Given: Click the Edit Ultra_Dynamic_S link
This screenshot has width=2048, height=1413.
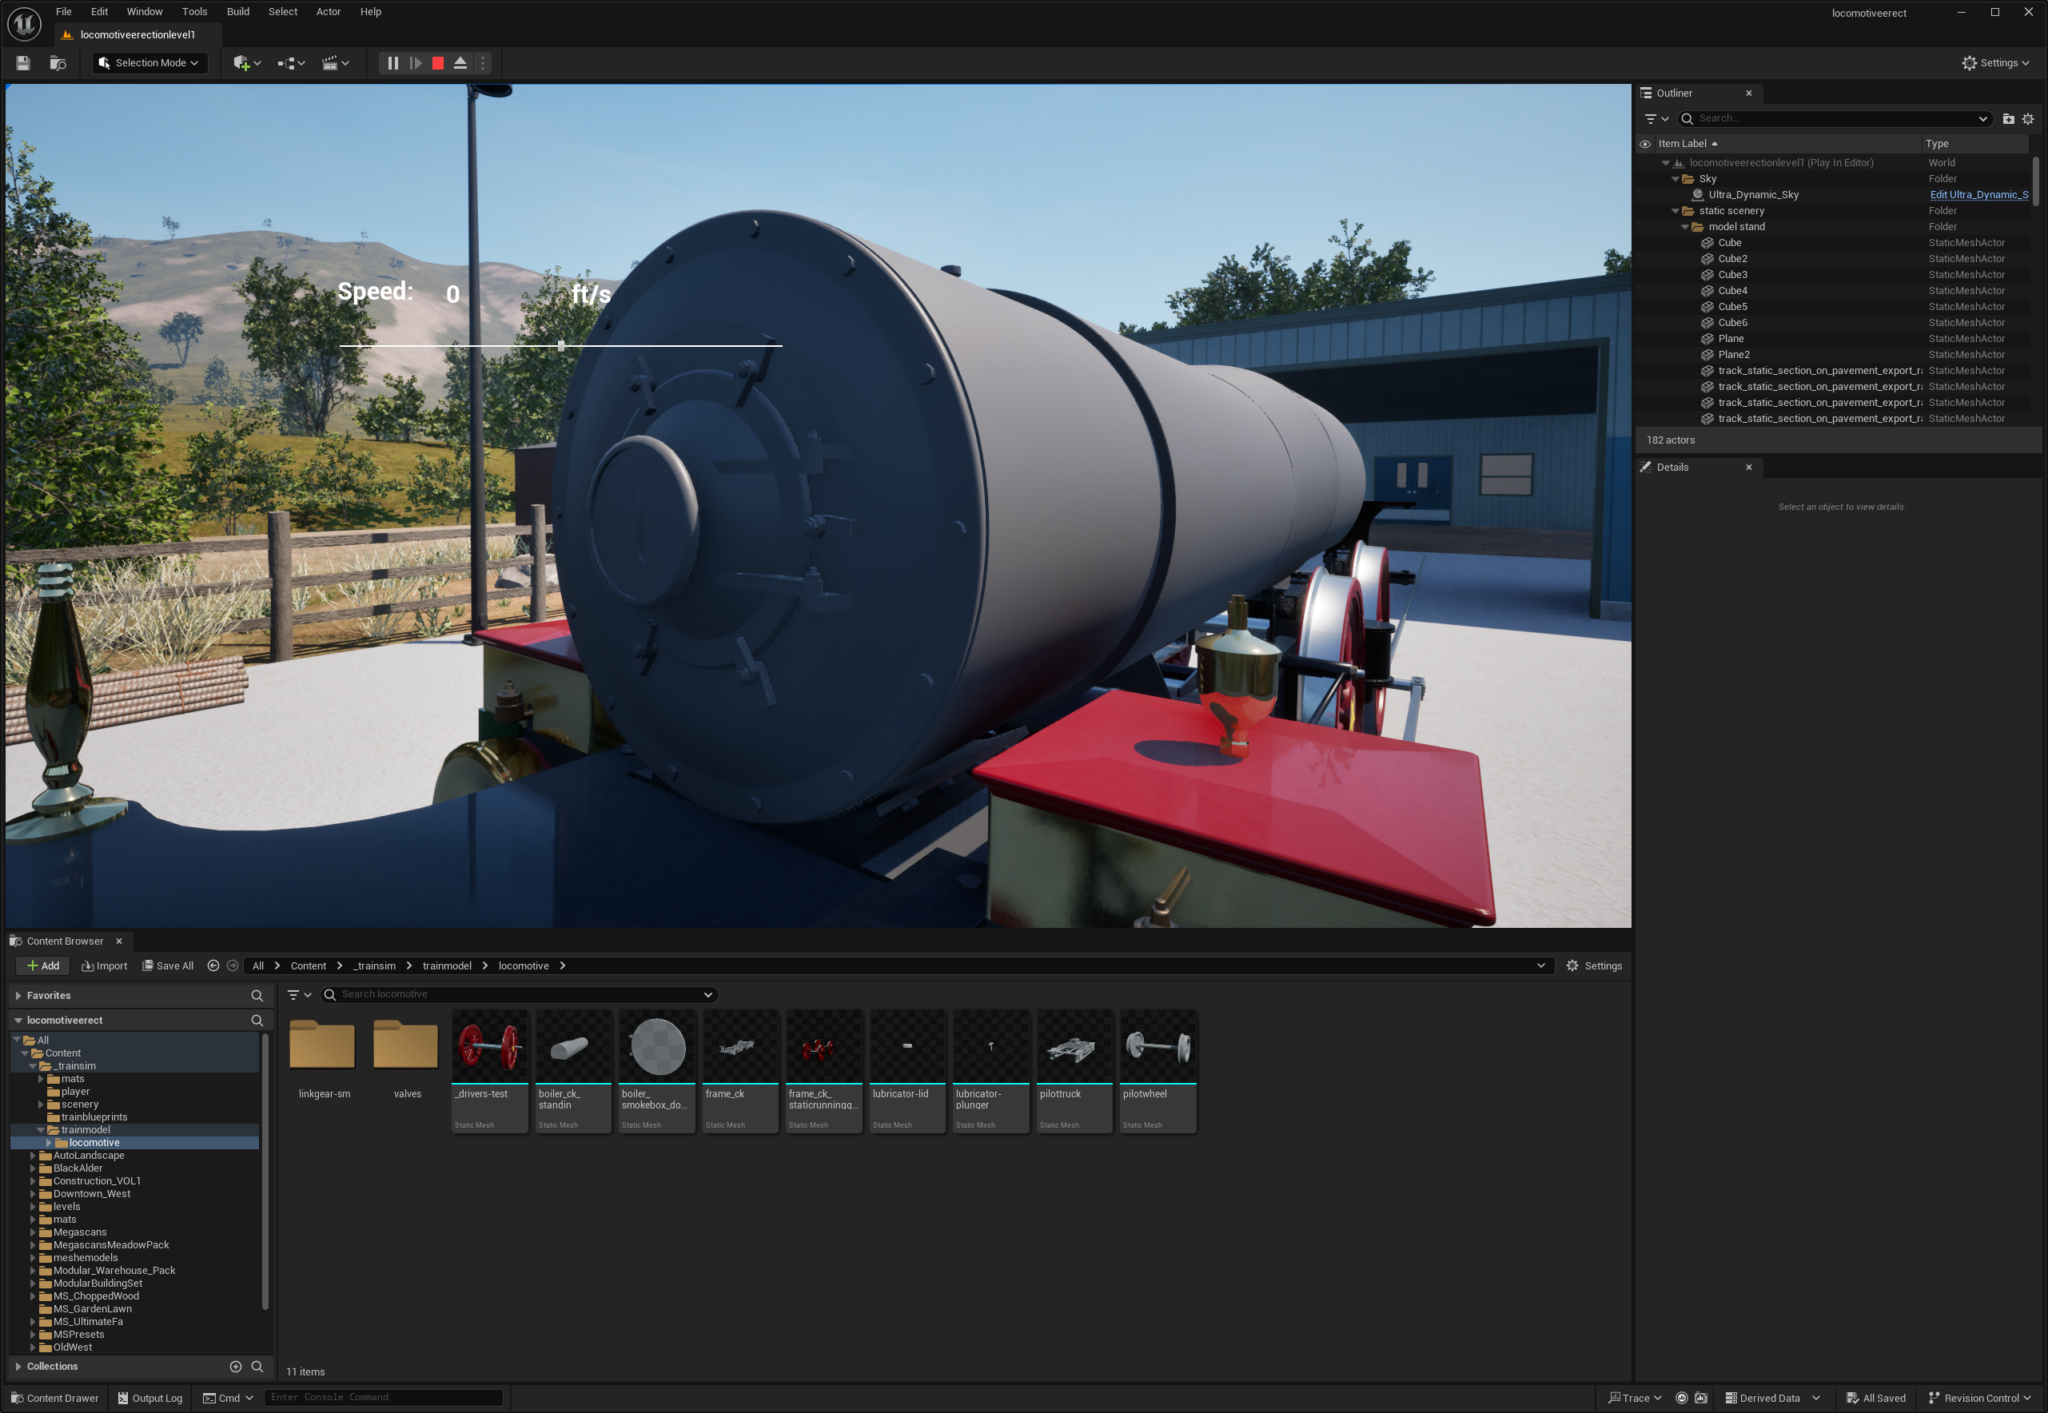Looking at the screenshot, I should coord(1978,194).
